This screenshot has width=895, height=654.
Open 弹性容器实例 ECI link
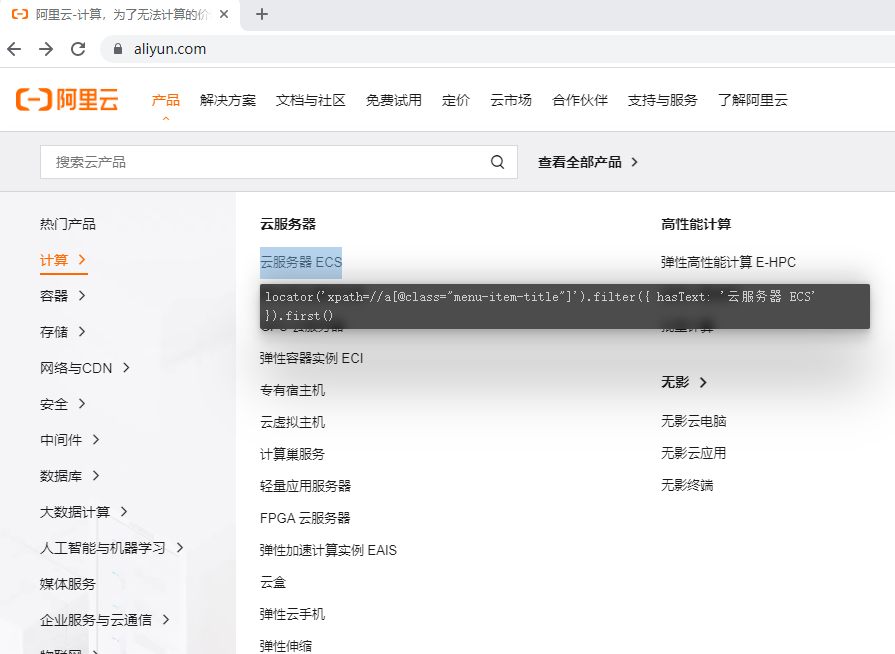(x=312, y=358)
